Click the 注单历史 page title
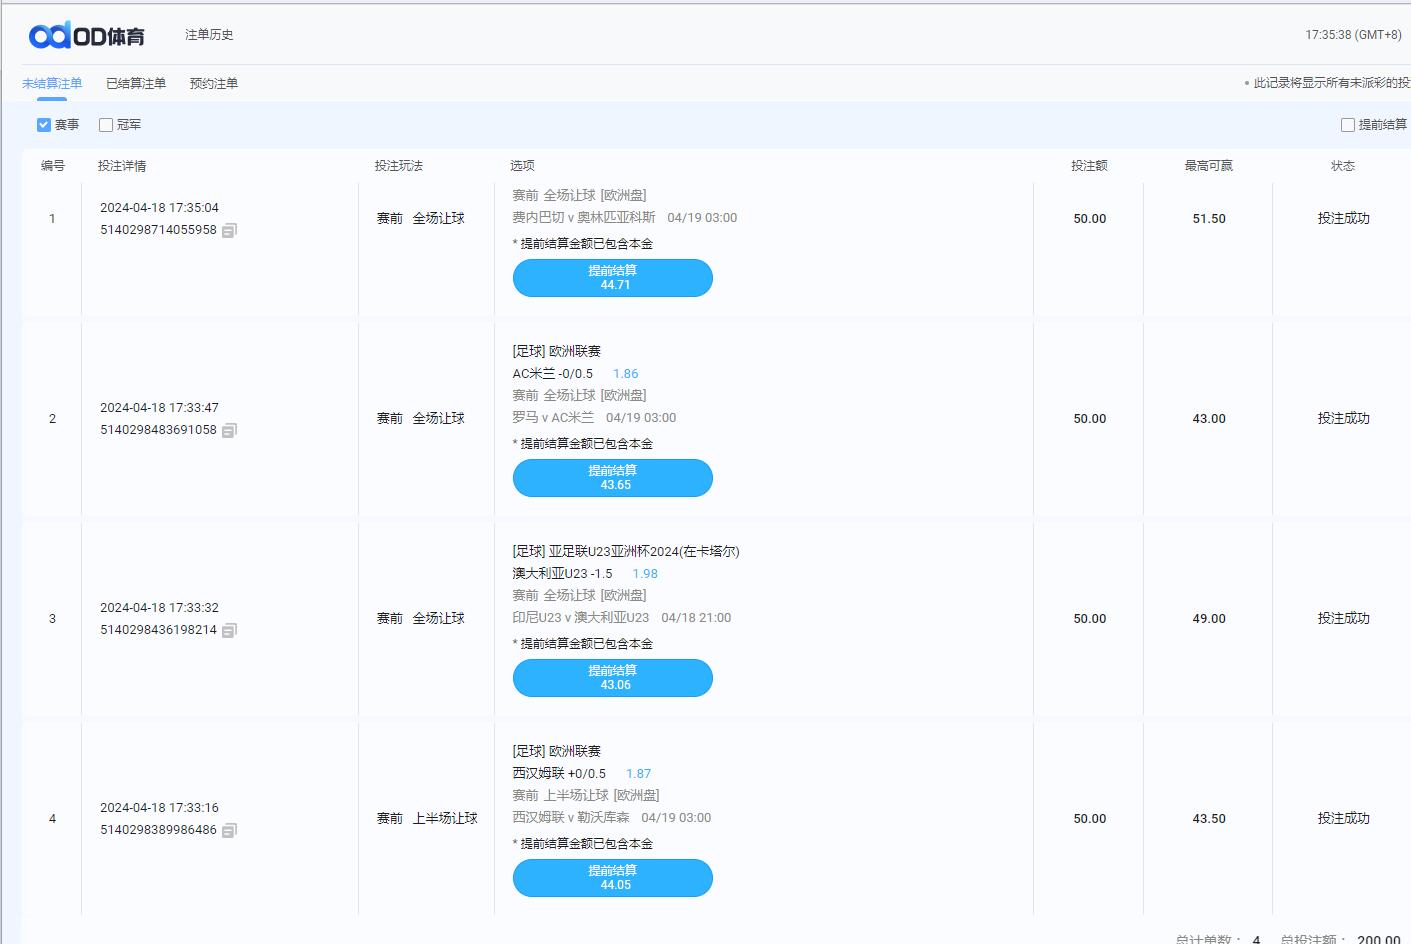The height and width of the screenshot is (944, 1411). point(209,35)
